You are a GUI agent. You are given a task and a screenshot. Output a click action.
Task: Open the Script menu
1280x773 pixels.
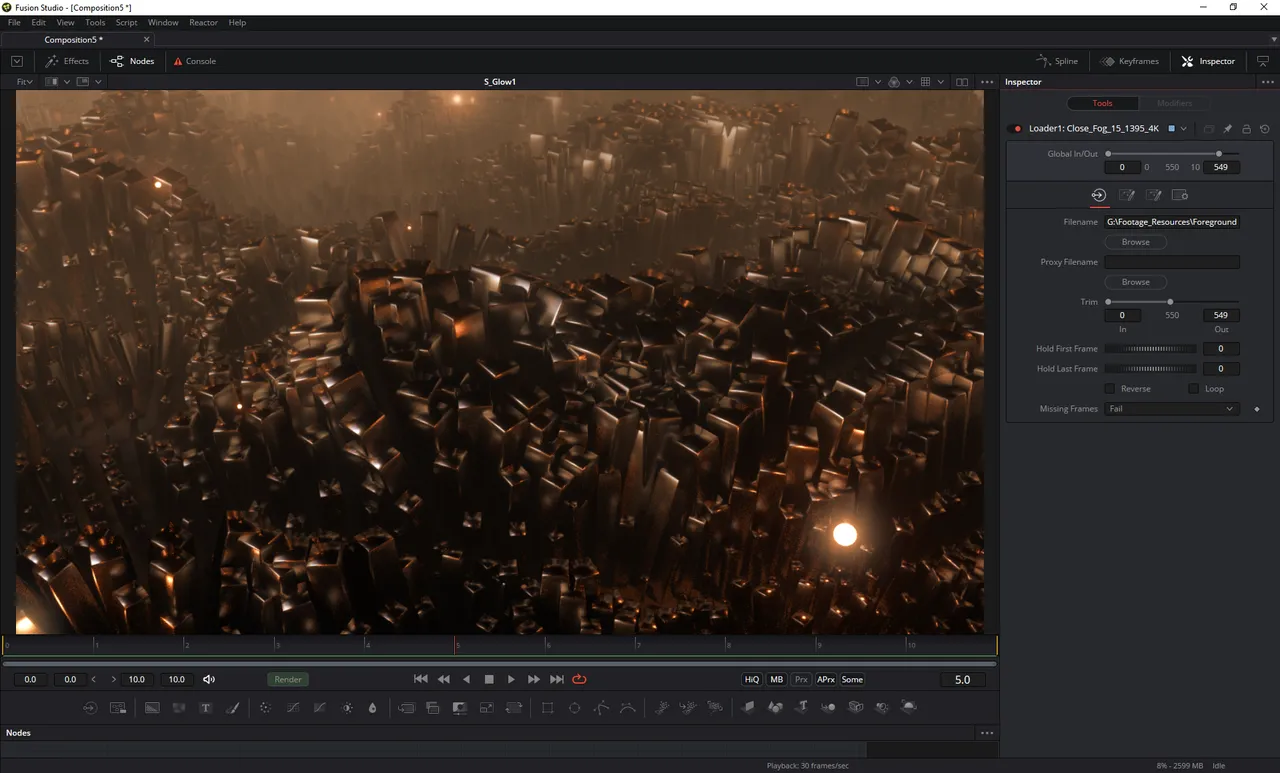(x=127, y=22)
